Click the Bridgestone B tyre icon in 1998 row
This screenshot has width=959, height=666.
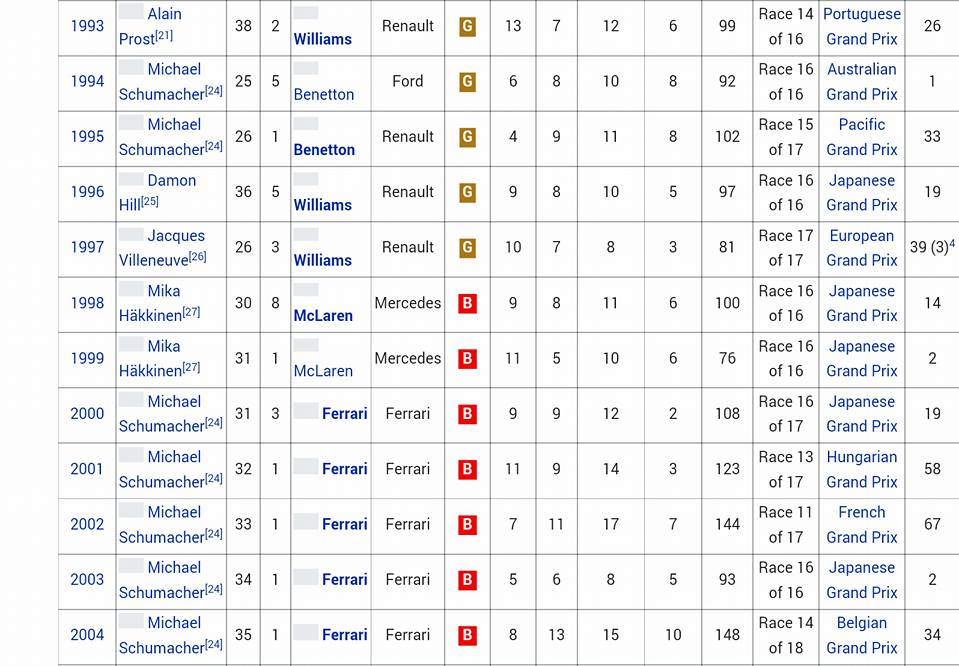point(467,303)
